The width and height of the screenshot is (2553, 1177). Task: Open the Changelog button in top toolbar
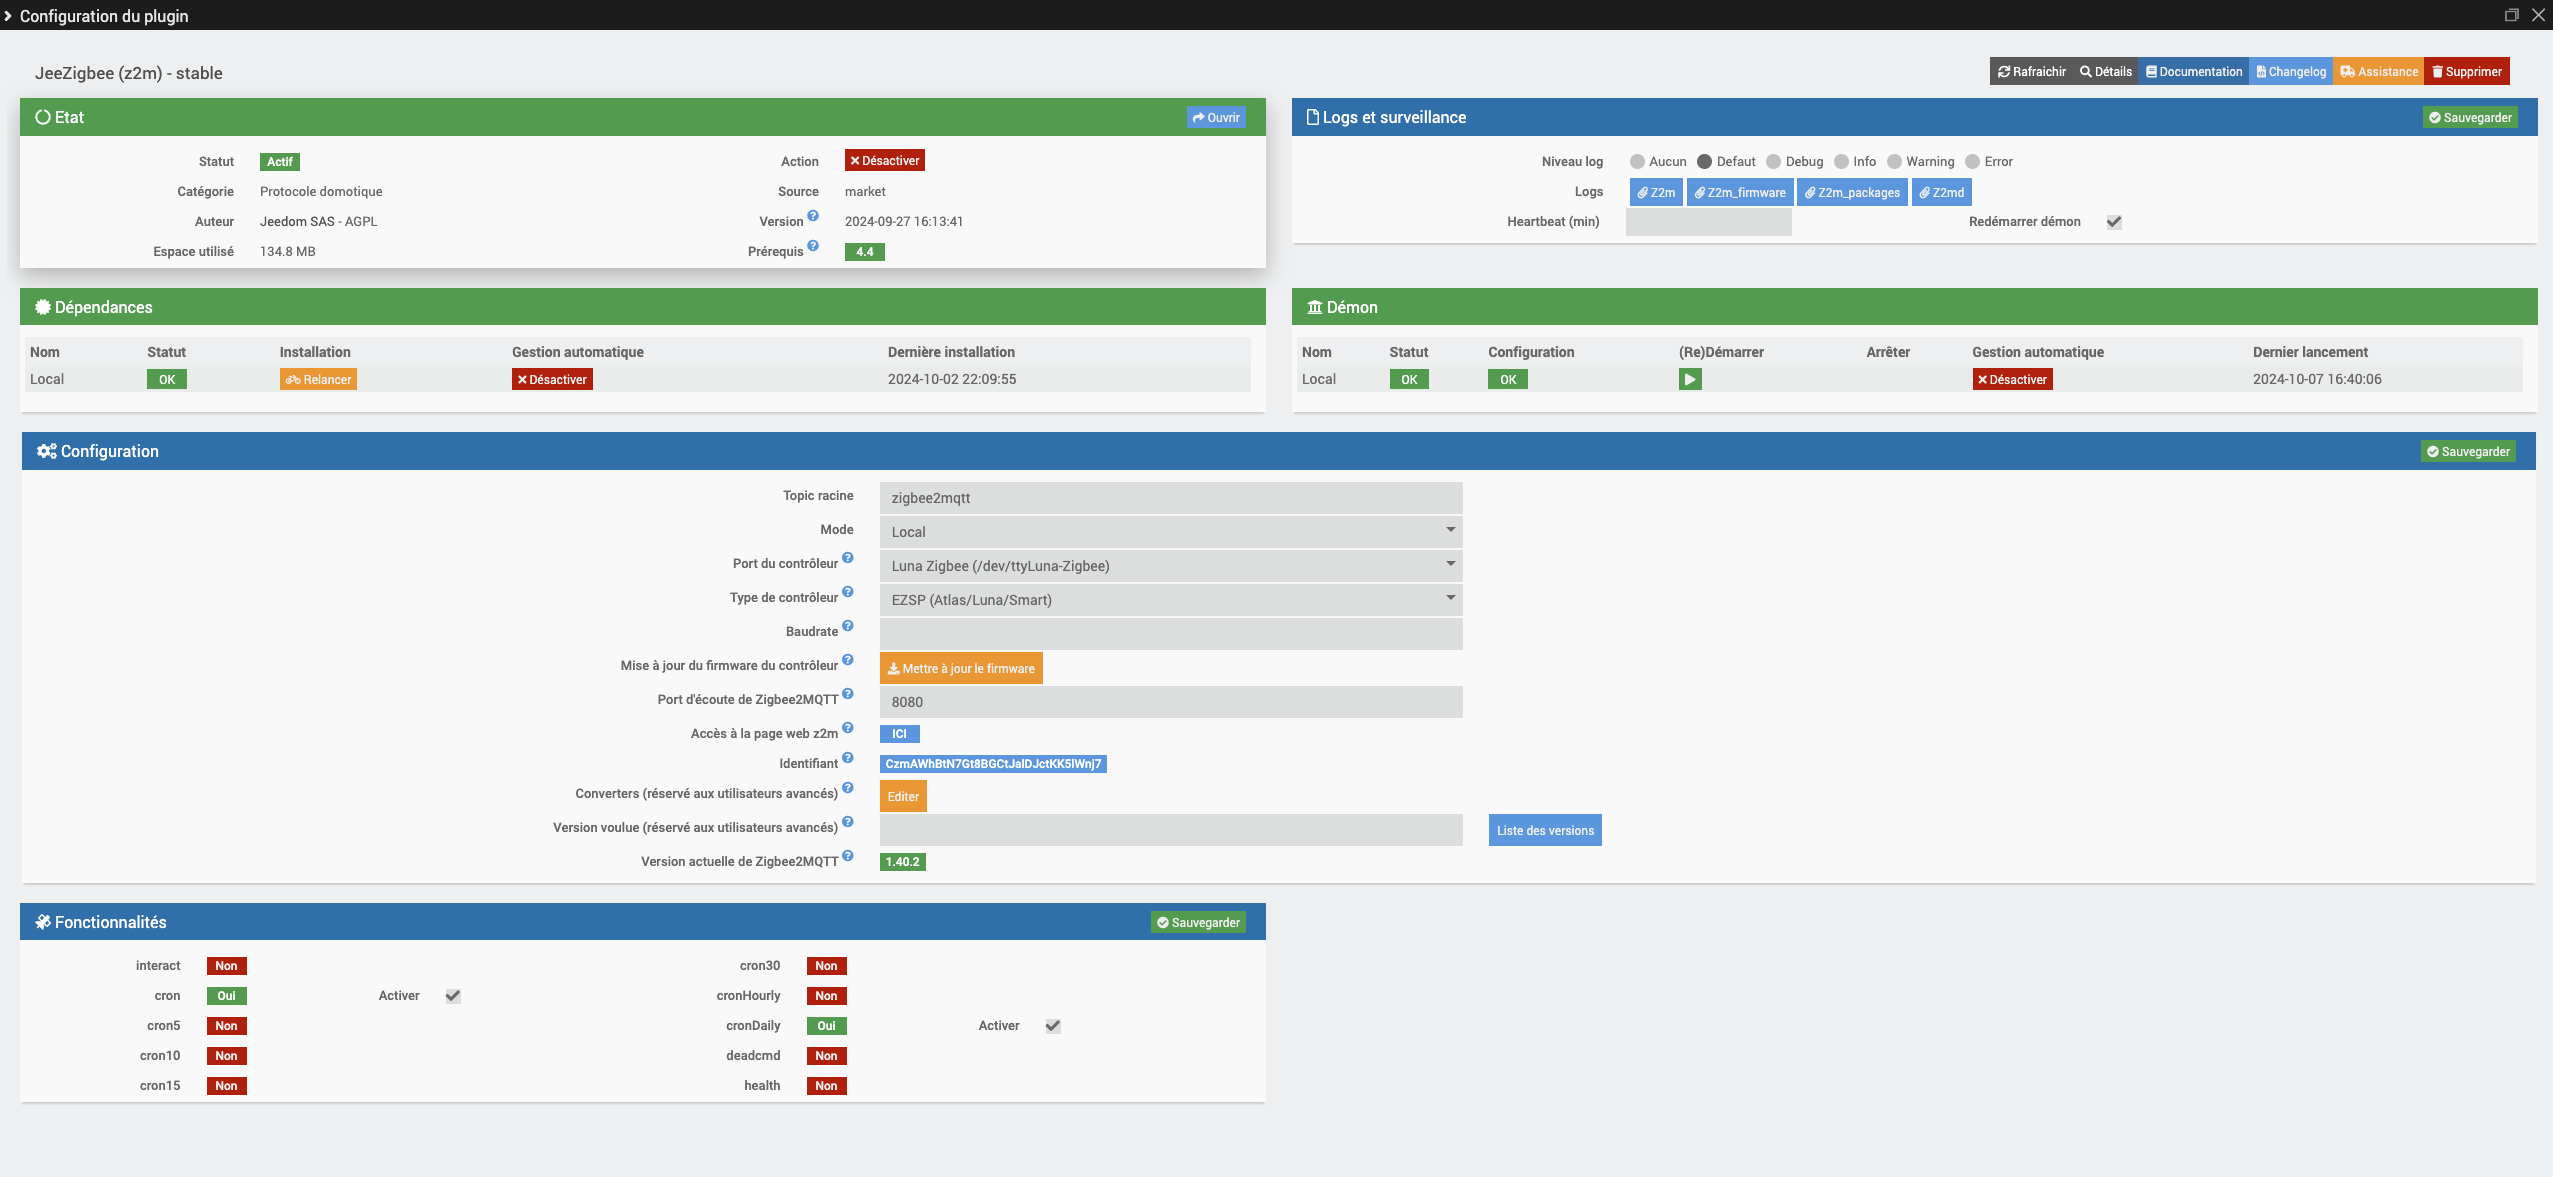coord(2290,72)
